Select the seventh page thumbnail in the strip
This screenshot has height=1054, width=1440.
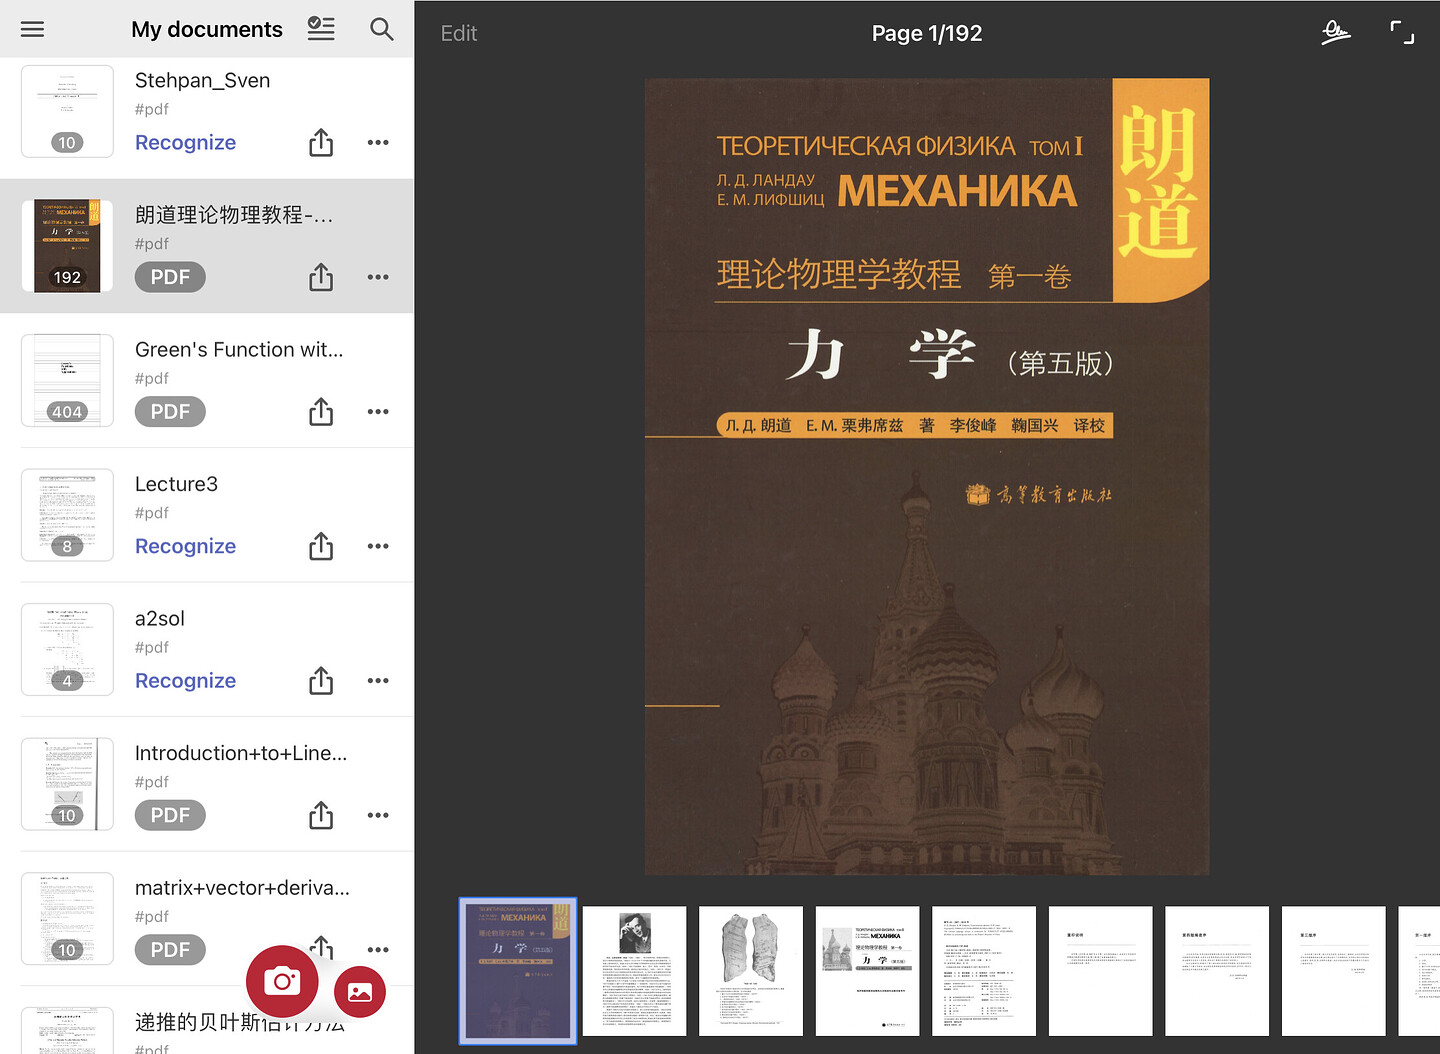[1217, 971]
